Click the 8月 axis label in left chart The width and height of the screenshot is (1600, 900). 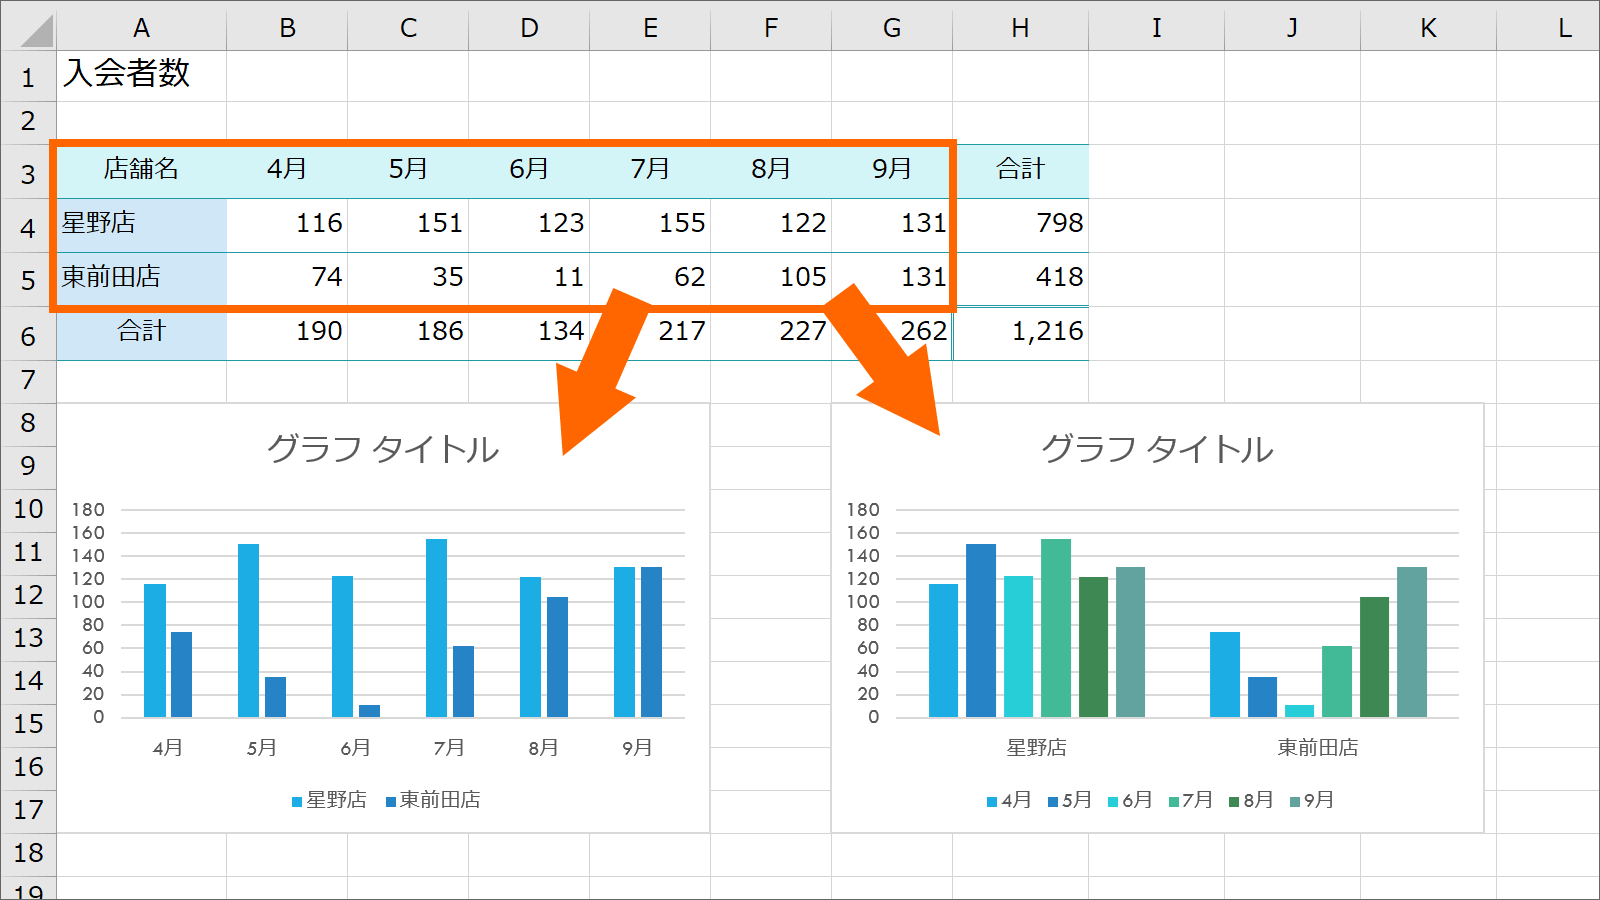tap(543, 748)
